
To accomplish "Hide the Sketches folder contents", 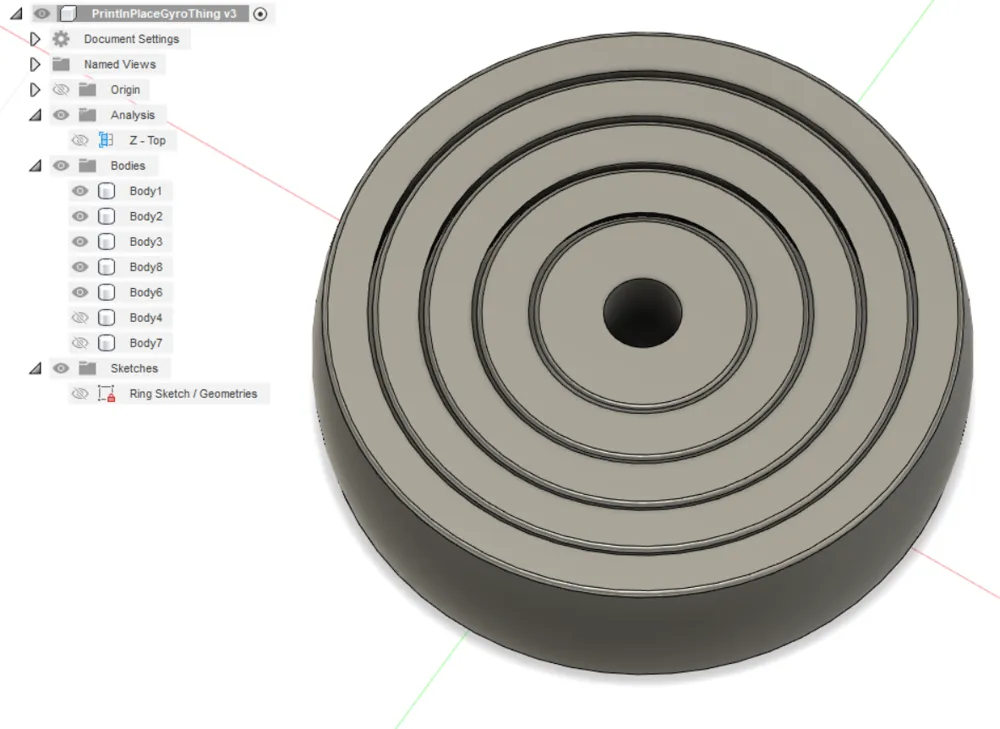I will [61, 368].
